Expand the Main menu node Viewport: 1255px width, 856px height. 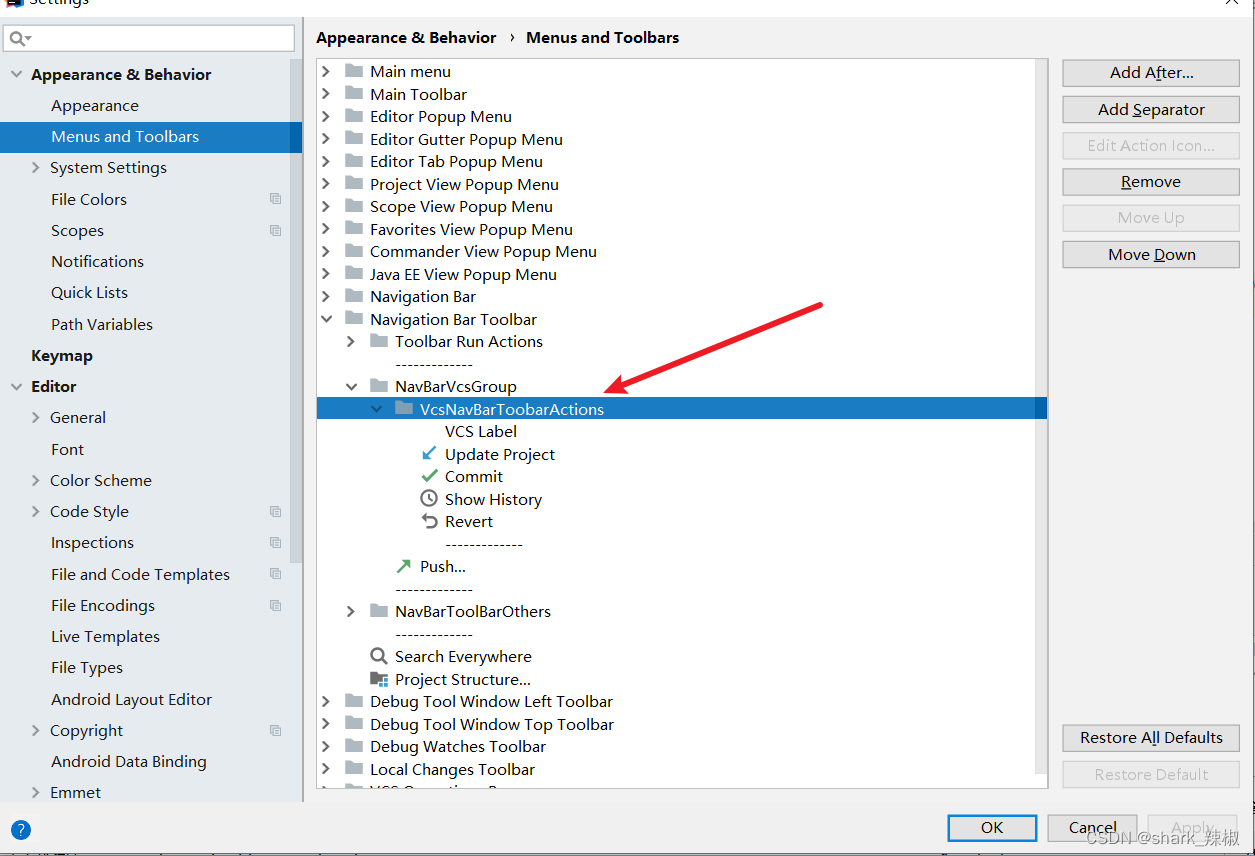tap(326, 71)
